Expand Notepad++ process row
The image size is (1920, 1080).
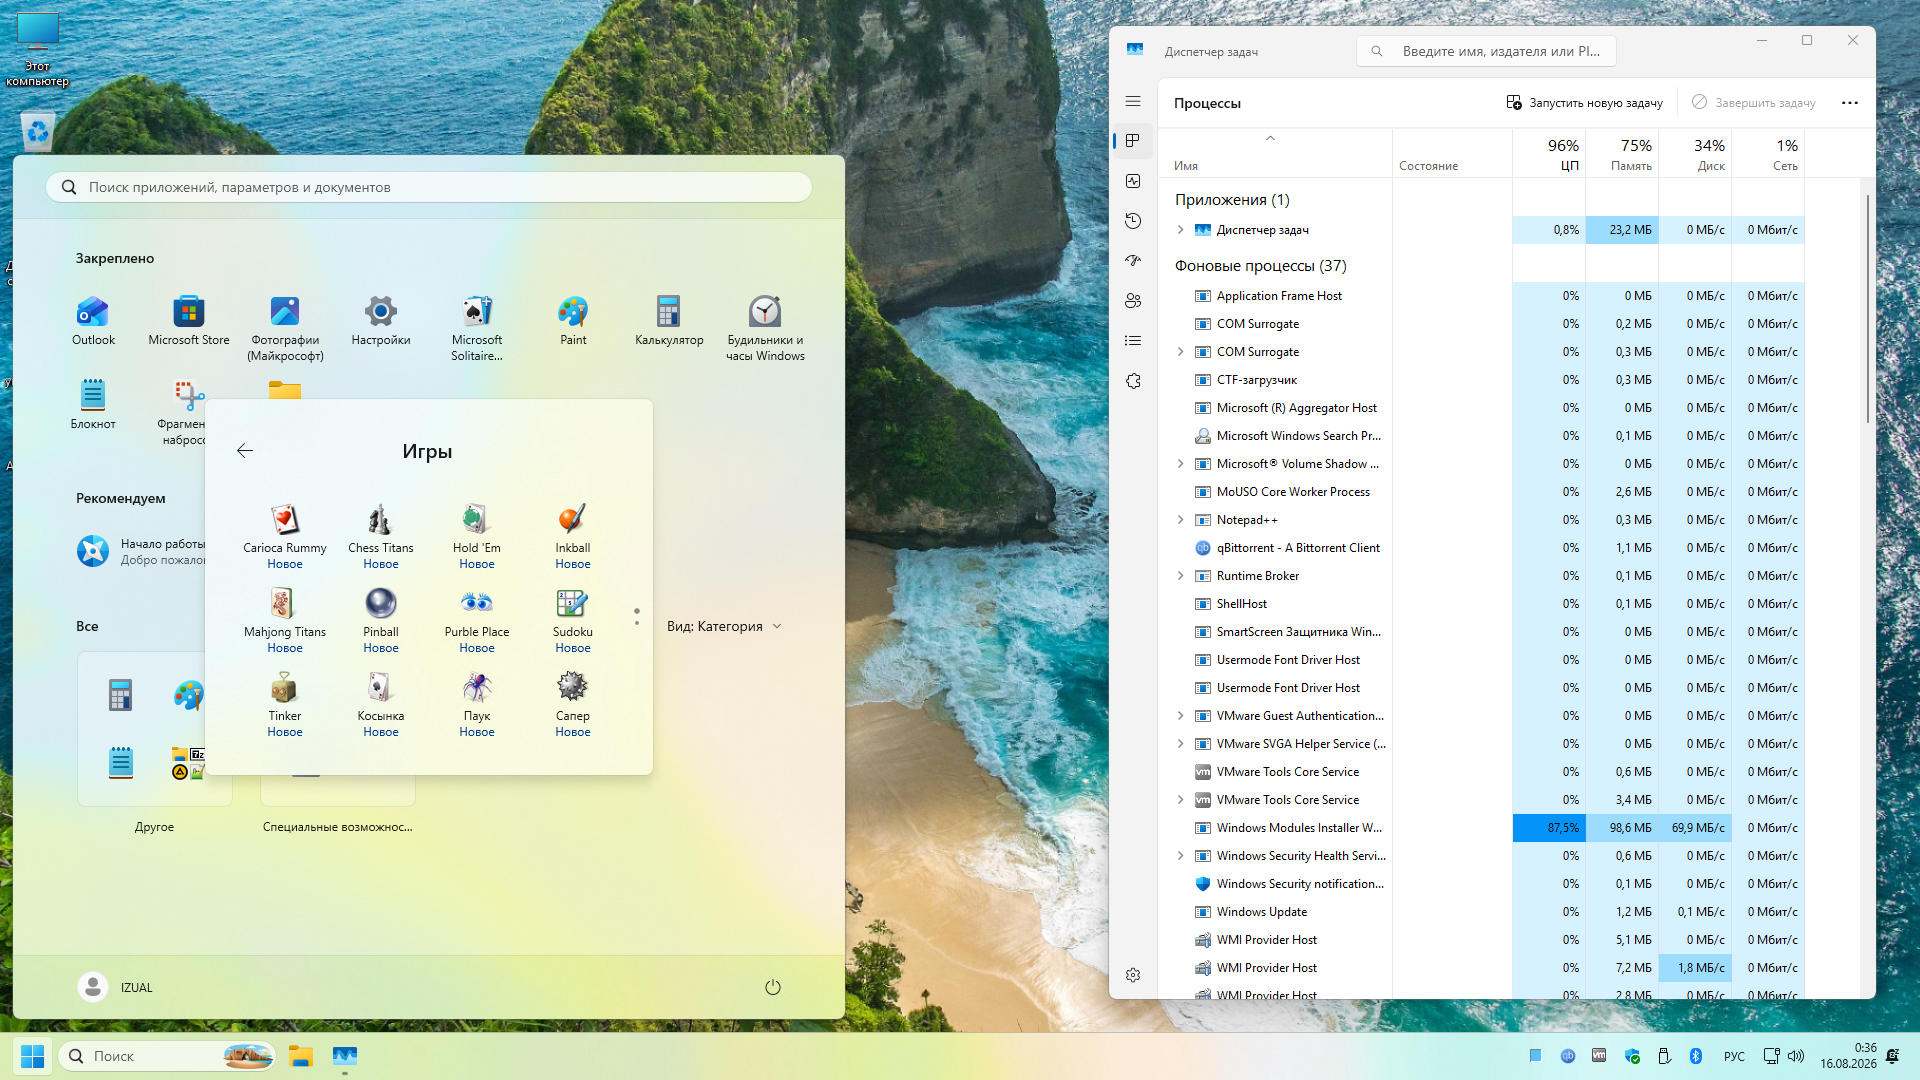tap(1181, 520)
